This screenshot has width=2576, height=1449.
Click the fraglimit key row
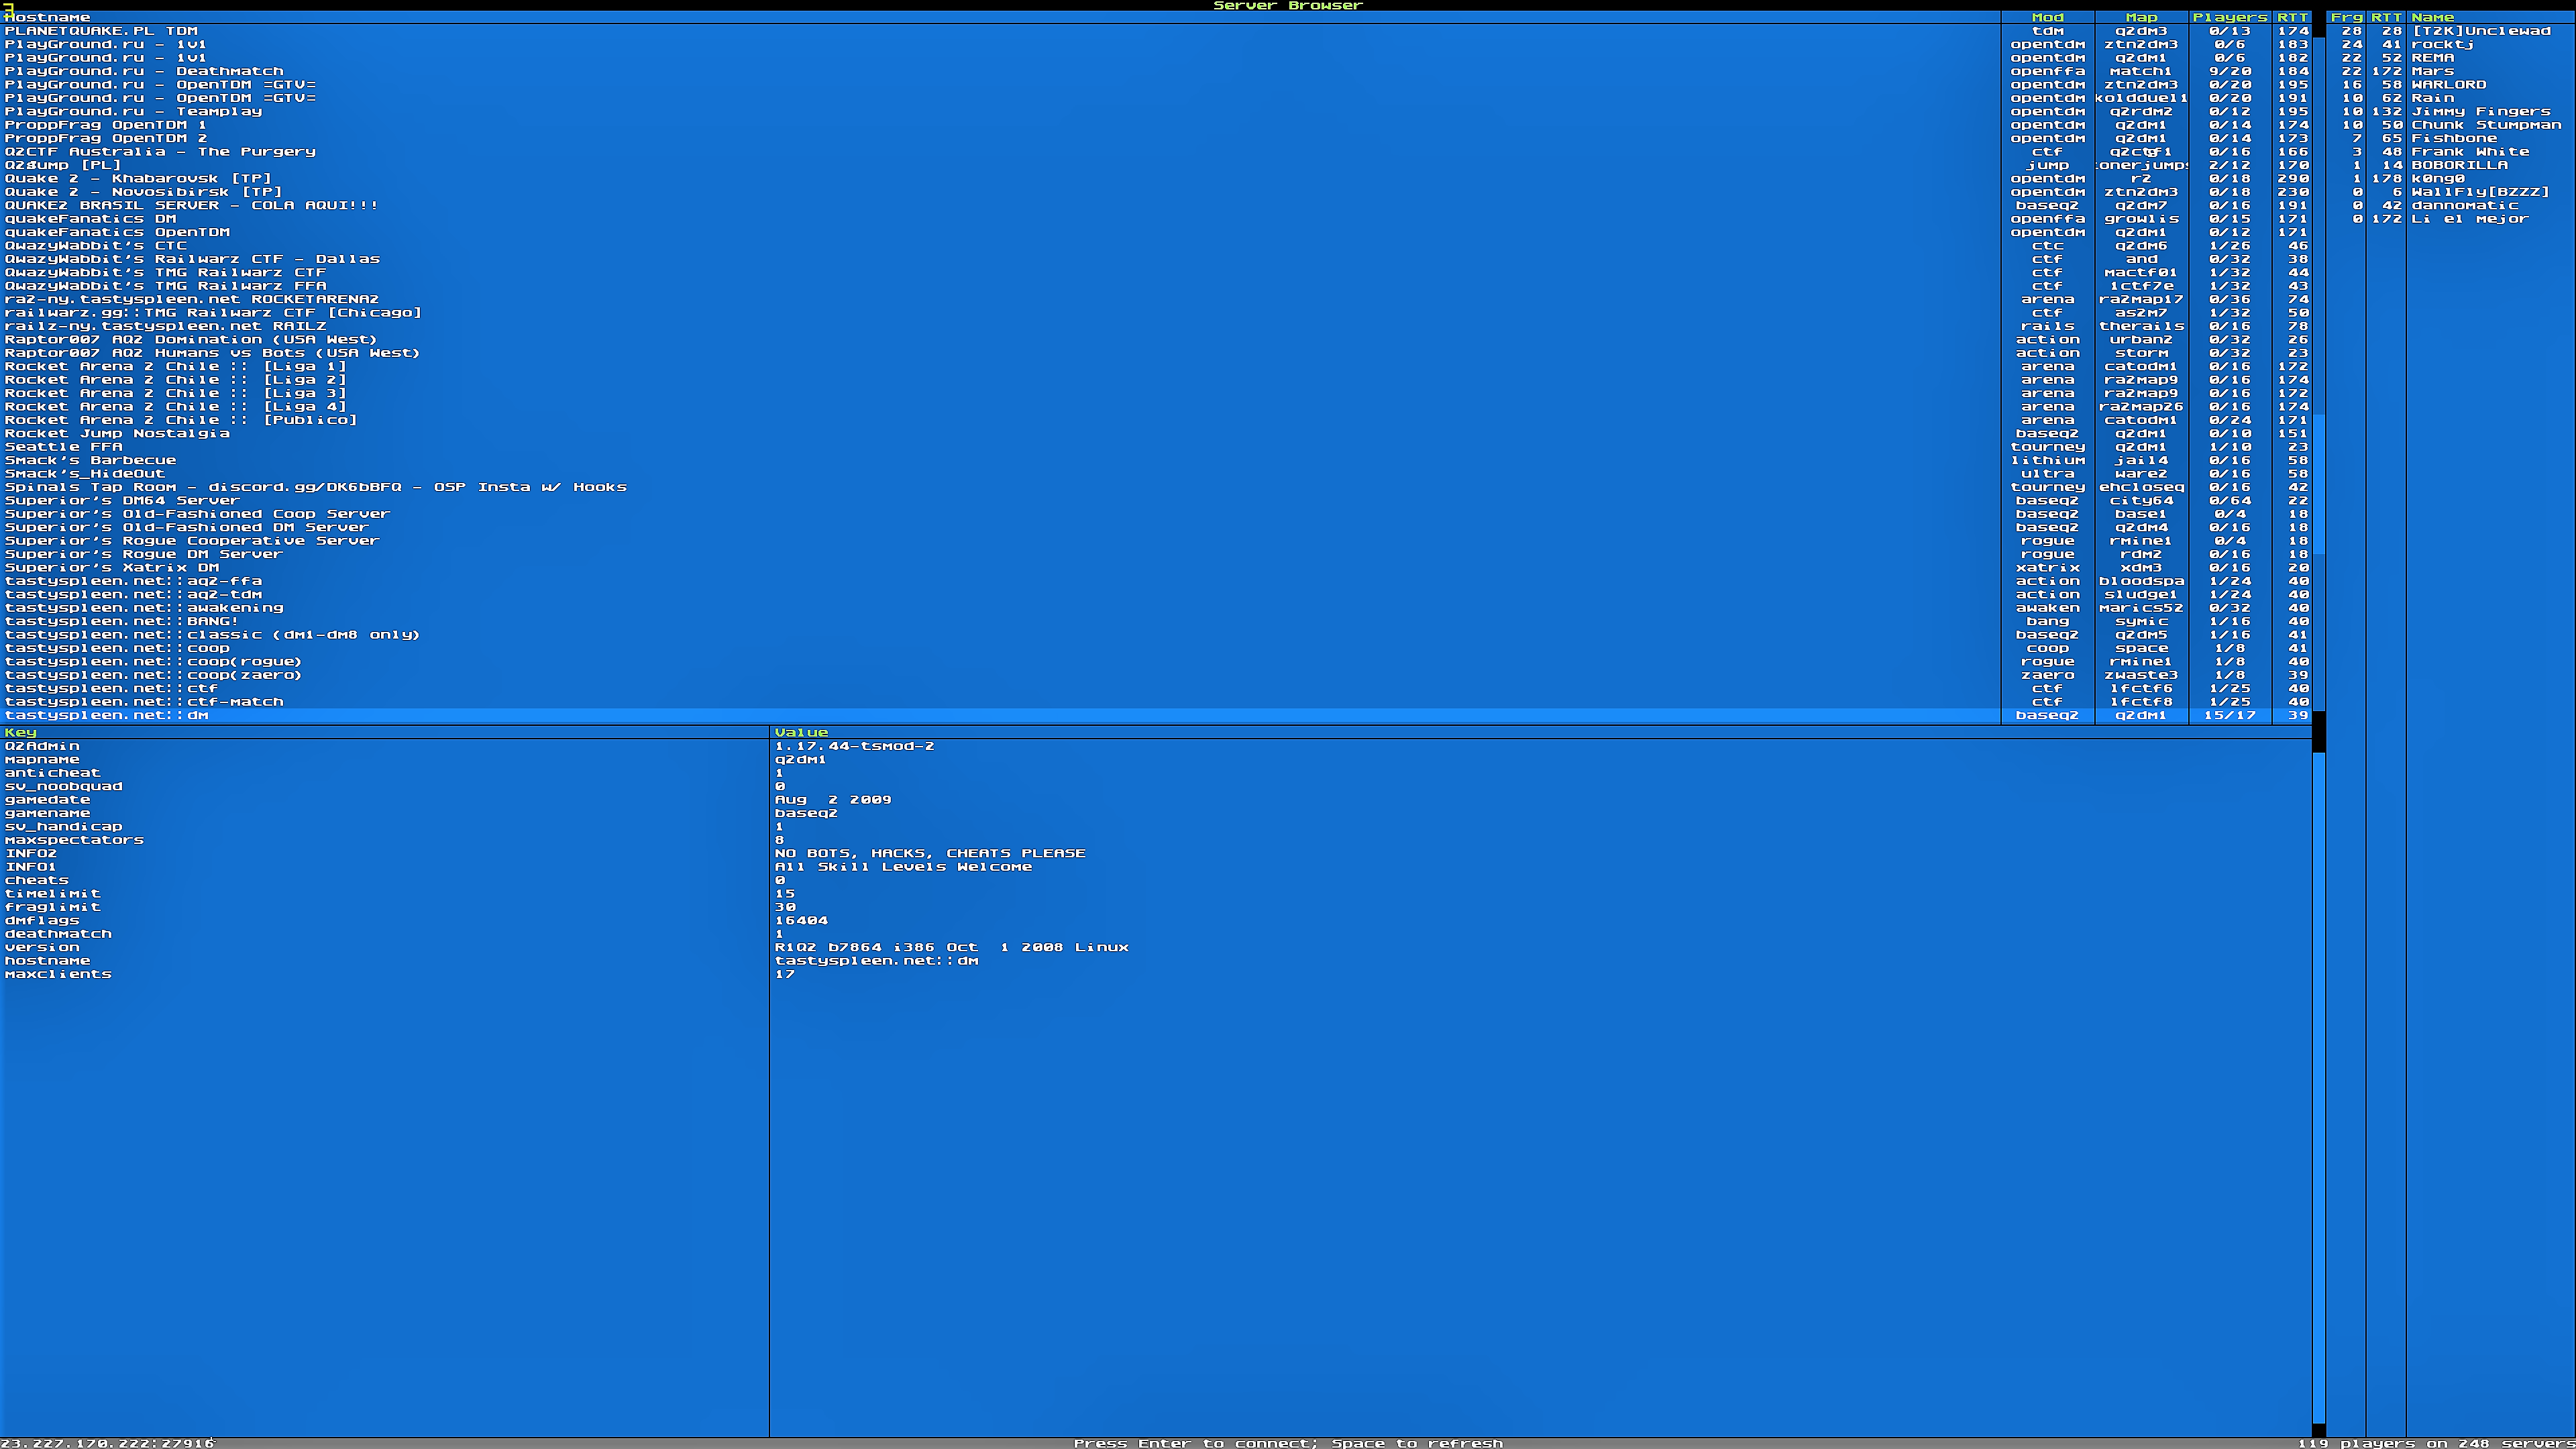[x=1156, y=907]
